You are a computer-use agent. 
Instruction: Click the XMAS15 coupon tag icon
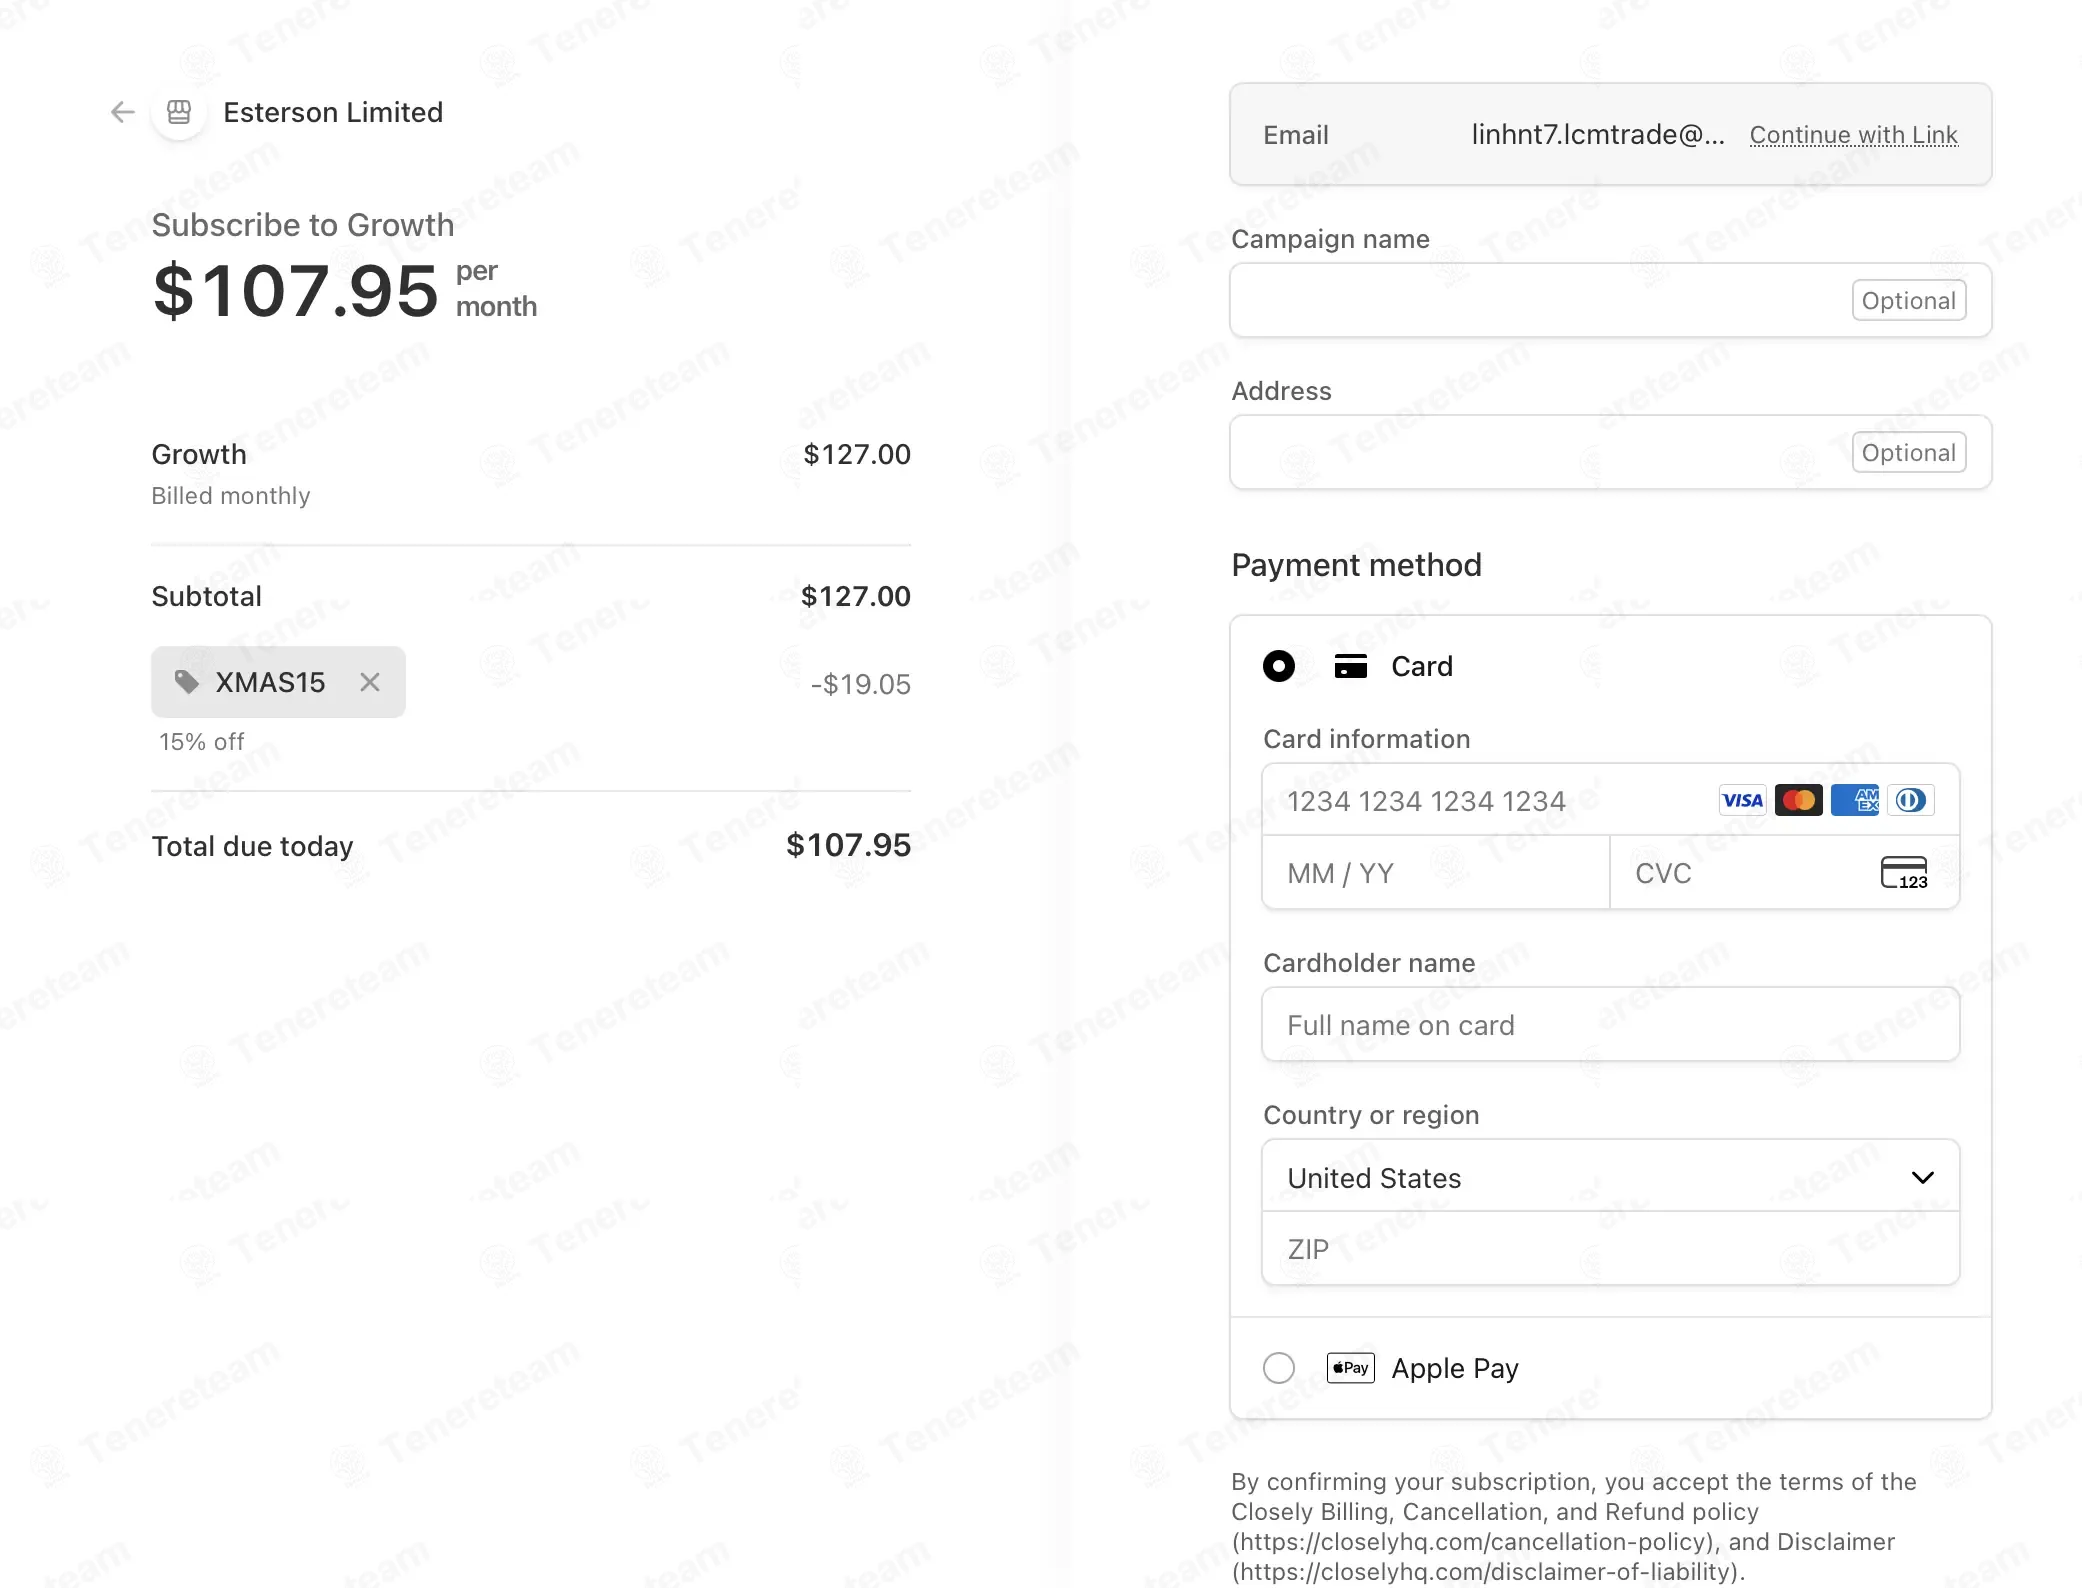tap(187, 682)
